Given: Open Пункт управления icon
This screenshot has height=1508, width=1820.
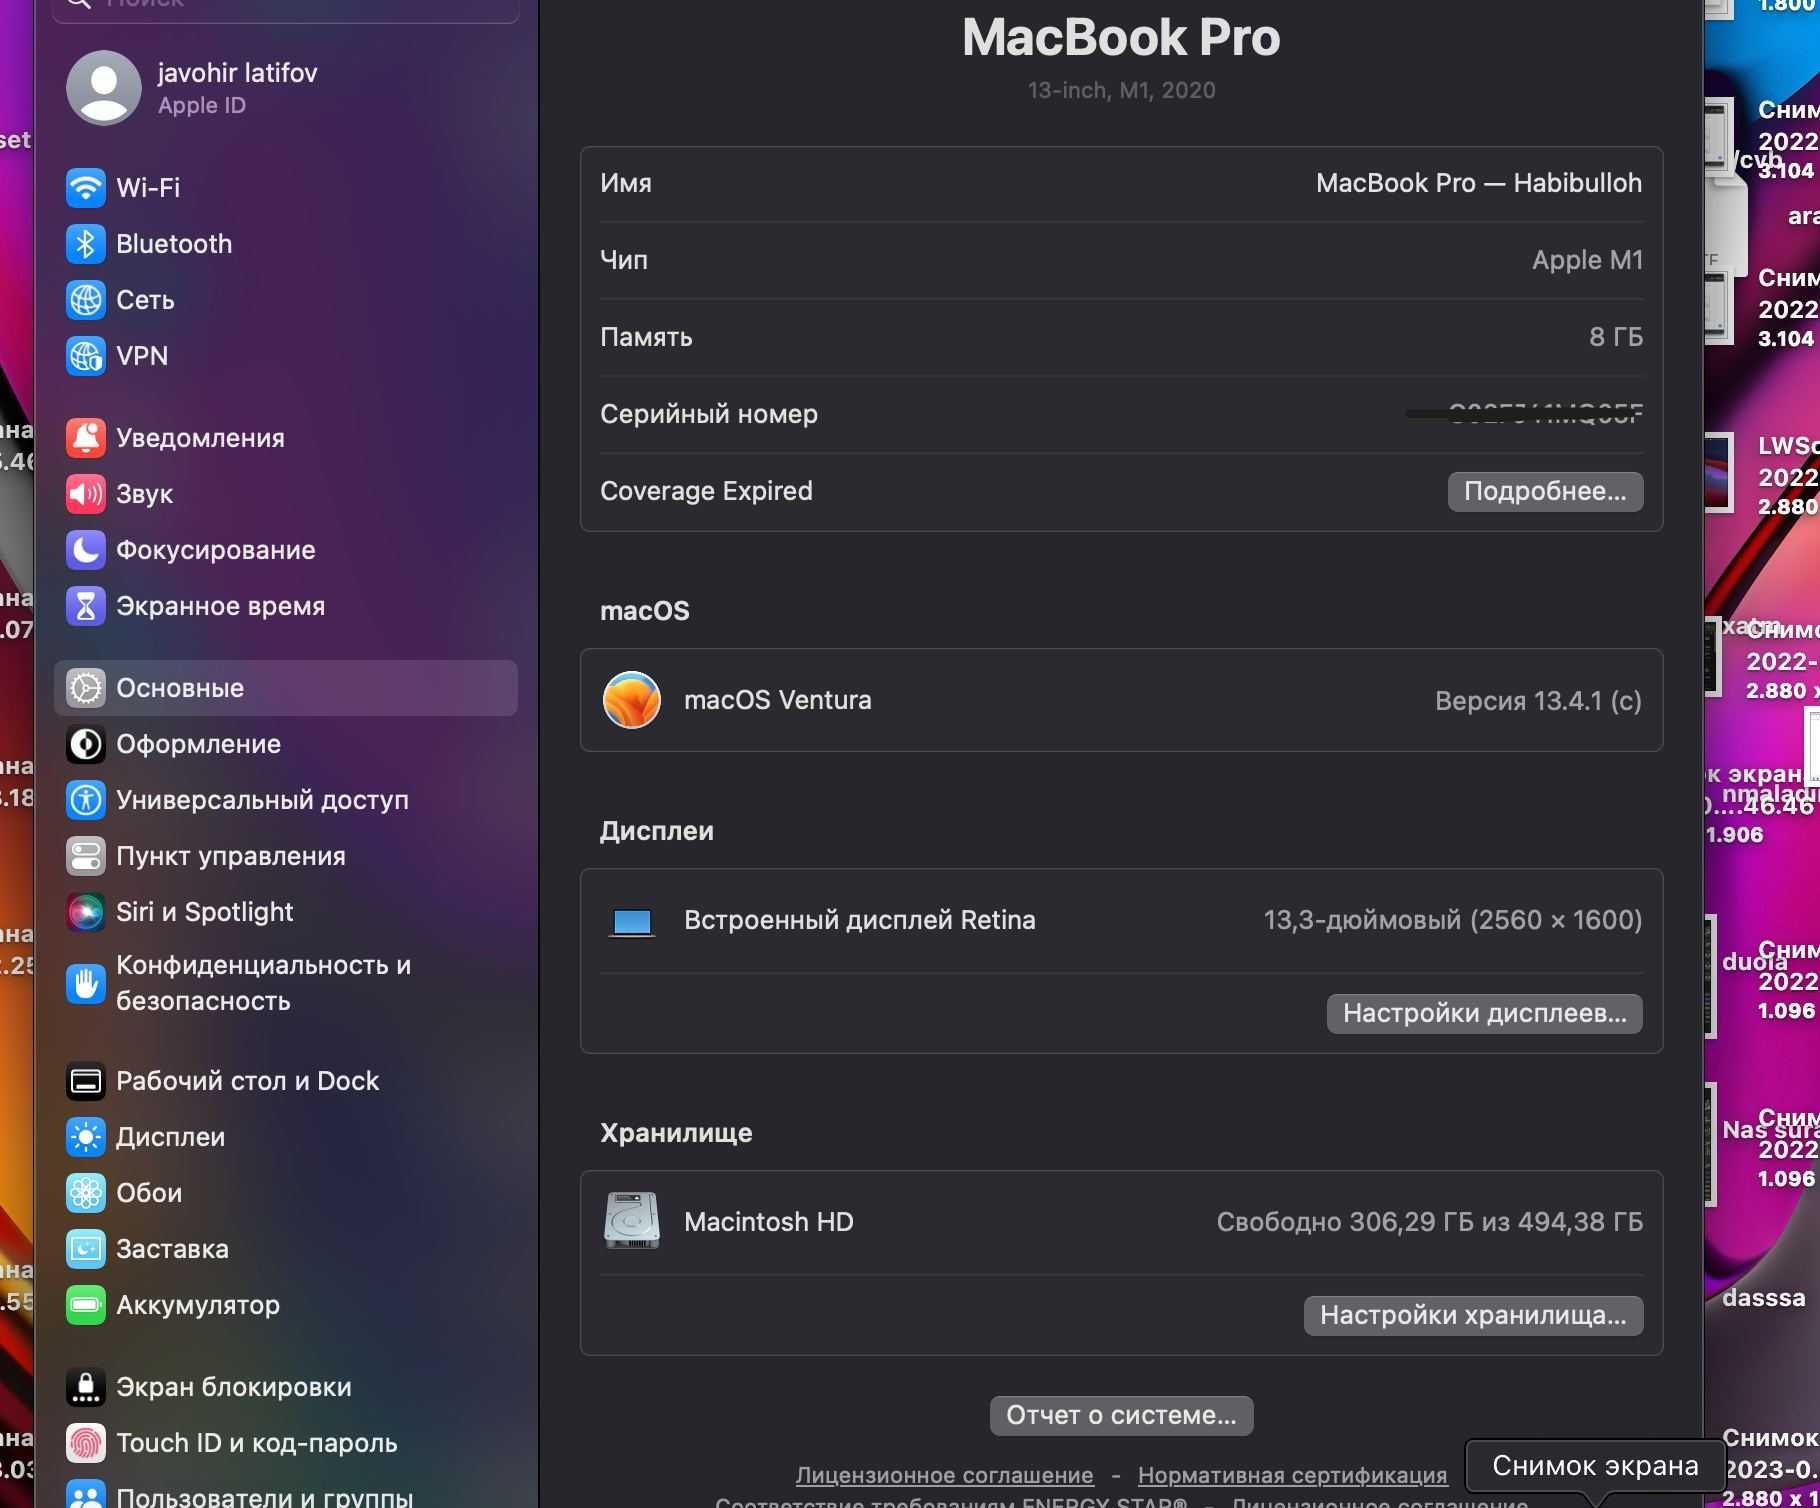Looking at the screenshot, I should pos(86,856).
